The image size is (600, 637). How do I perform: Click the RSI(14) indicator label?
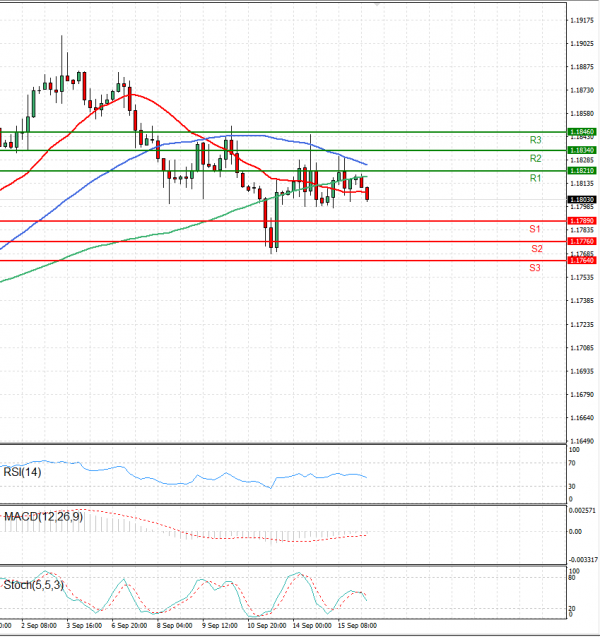click(22, 472)
